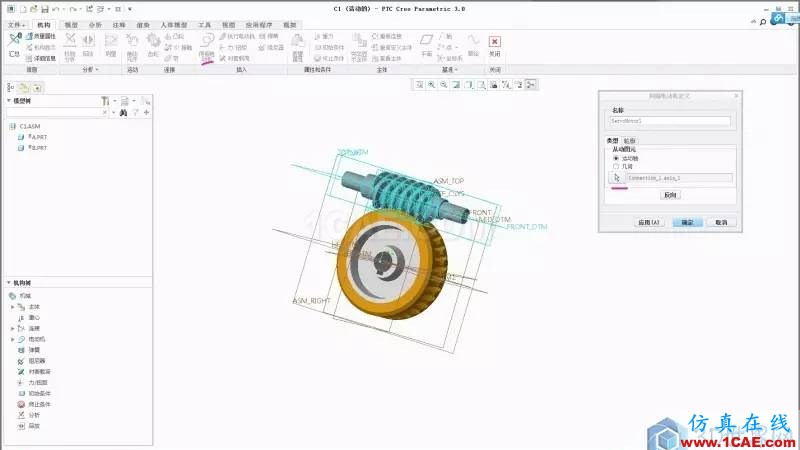This screenshot has width=800, height=450.
Task: Expand the 电动机 node in mechanism tree
Action: [x=13, y=339]
